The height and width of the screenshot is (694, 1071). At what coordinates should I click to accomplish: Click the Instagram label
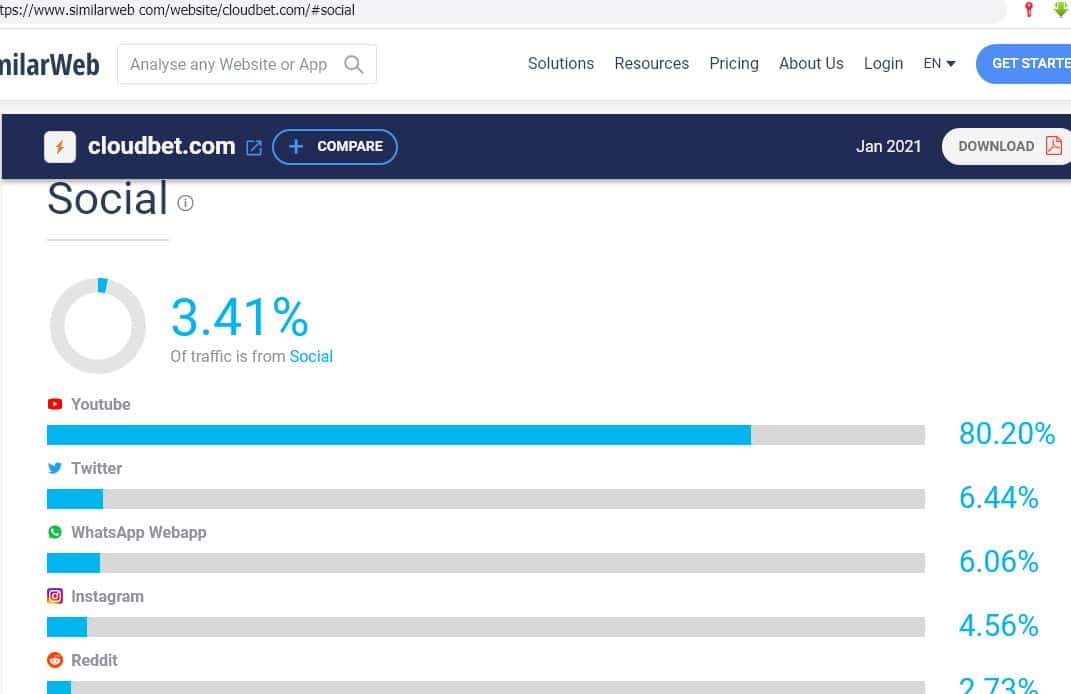[x=107, y=596]
